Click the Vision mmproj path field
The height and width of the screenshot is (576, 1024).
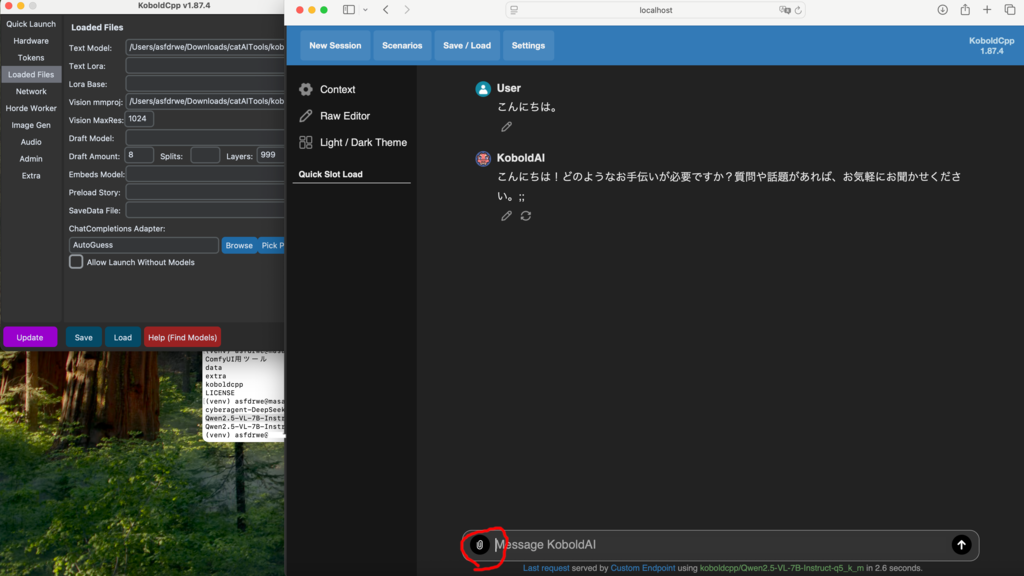(x=205, y=101)
